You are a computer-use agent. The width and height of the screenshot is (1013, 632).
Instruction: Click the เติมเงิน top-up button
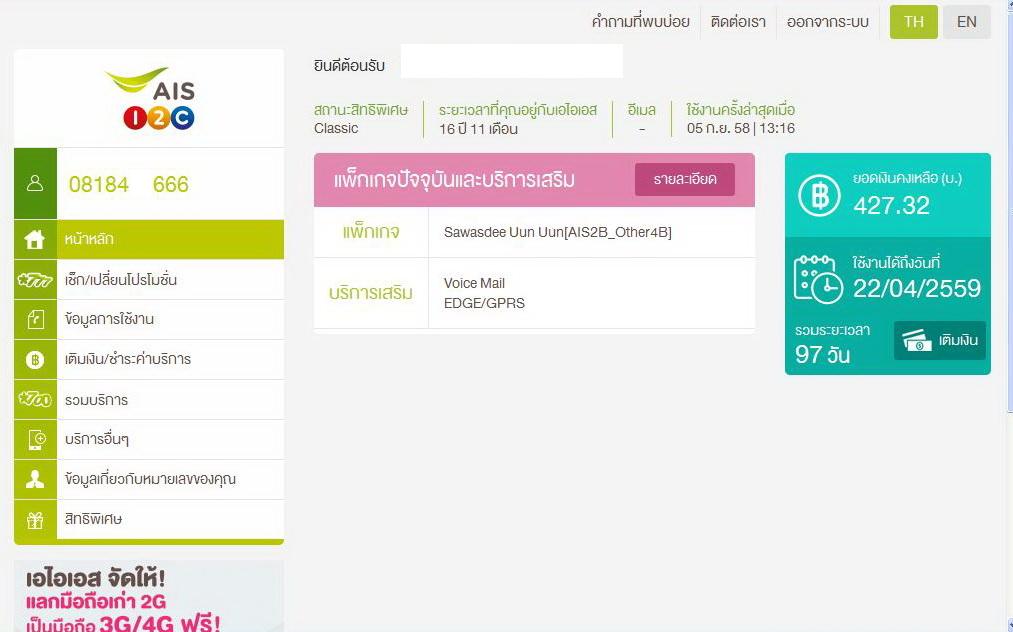(x=940, y=340)
